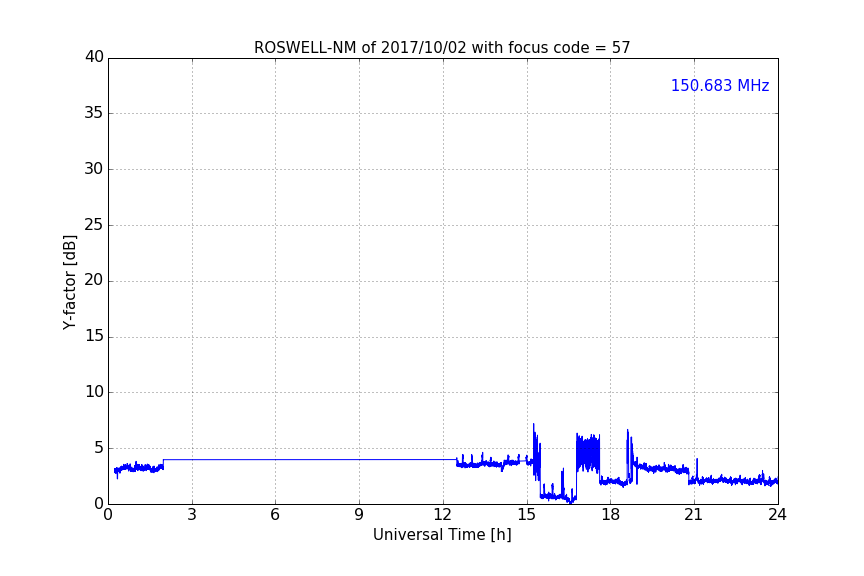
Task: Select the y-axis tick label '30'
Action: (94, 169)
